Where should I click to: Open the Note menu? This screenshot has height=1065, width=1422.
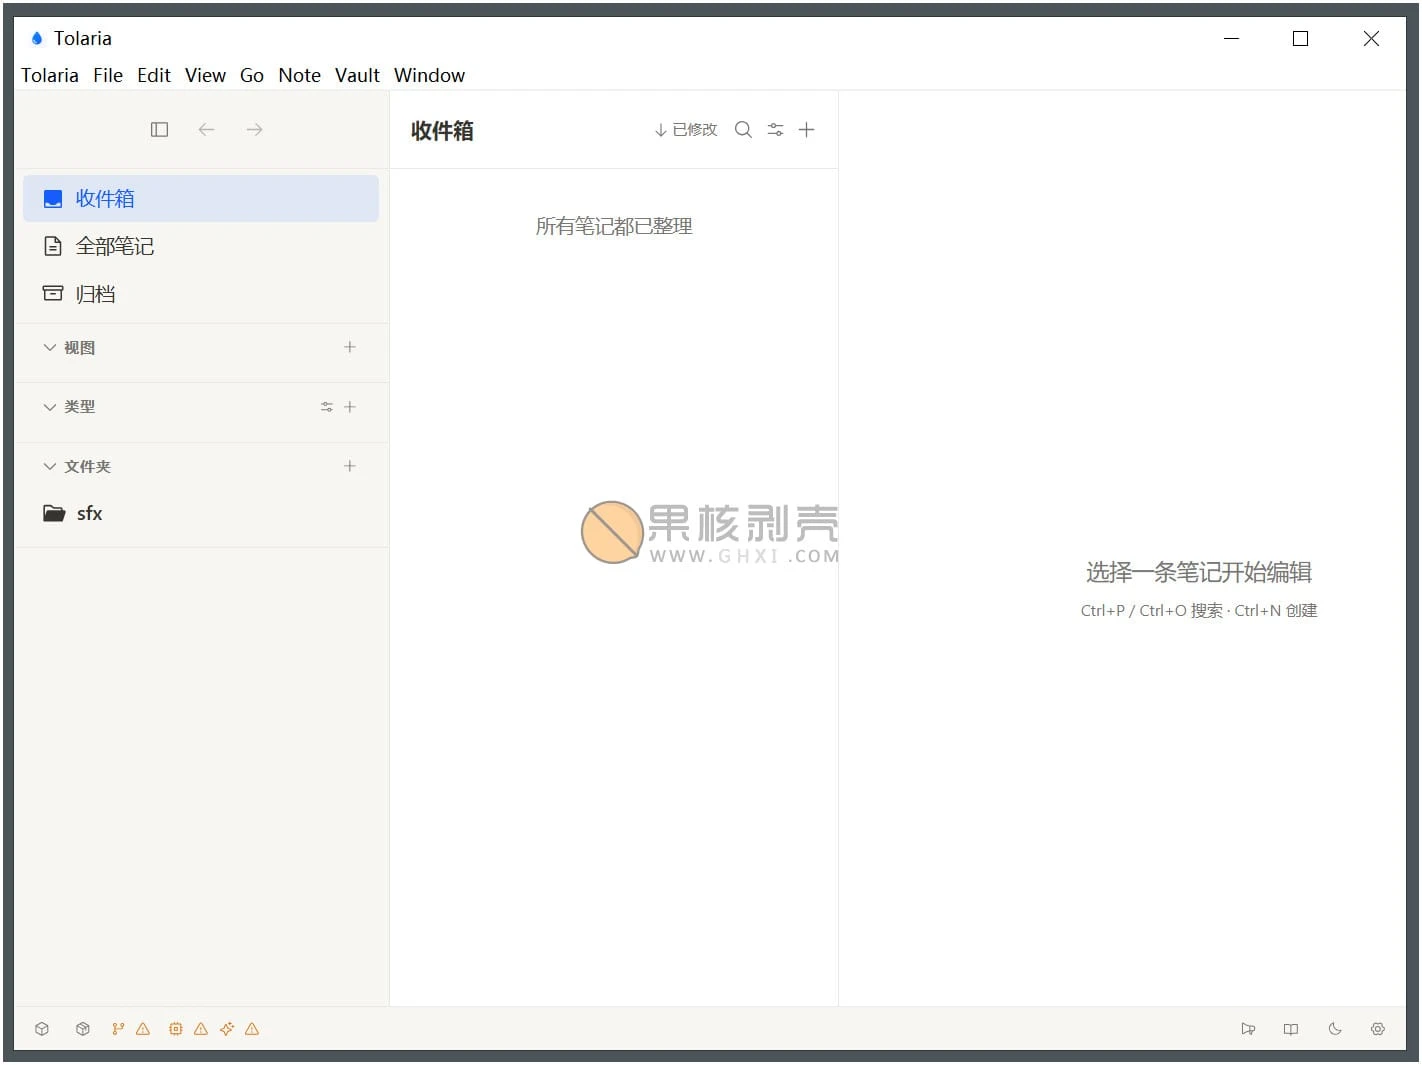coord(300,75)
